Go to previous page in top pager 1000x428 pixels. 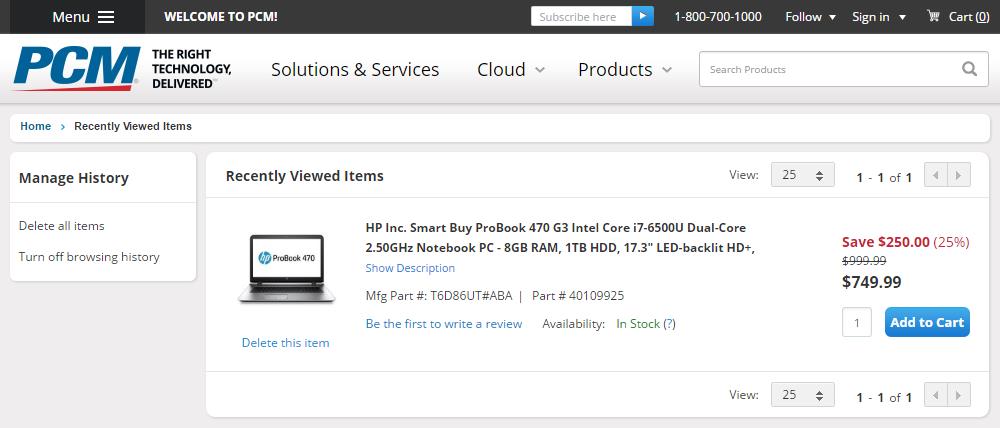click(x=936, y=175)
